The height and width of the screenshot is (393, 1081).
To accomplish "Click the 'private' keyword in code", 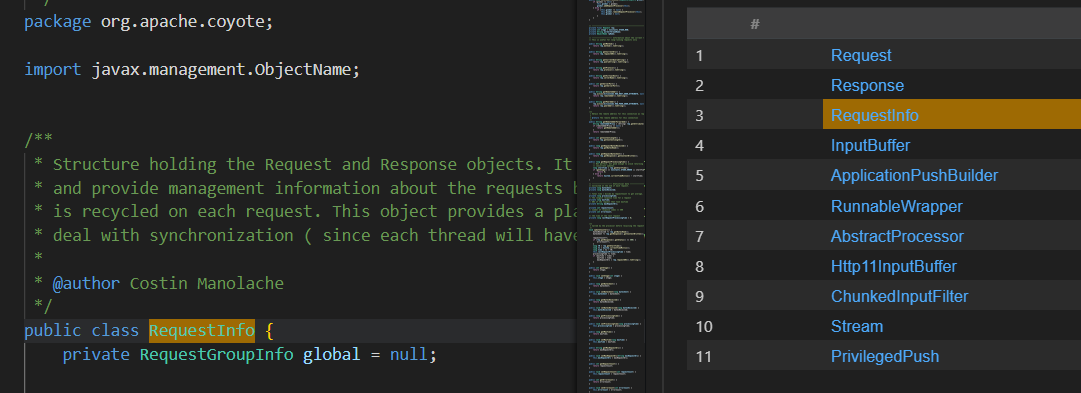I will click(96, 355).
